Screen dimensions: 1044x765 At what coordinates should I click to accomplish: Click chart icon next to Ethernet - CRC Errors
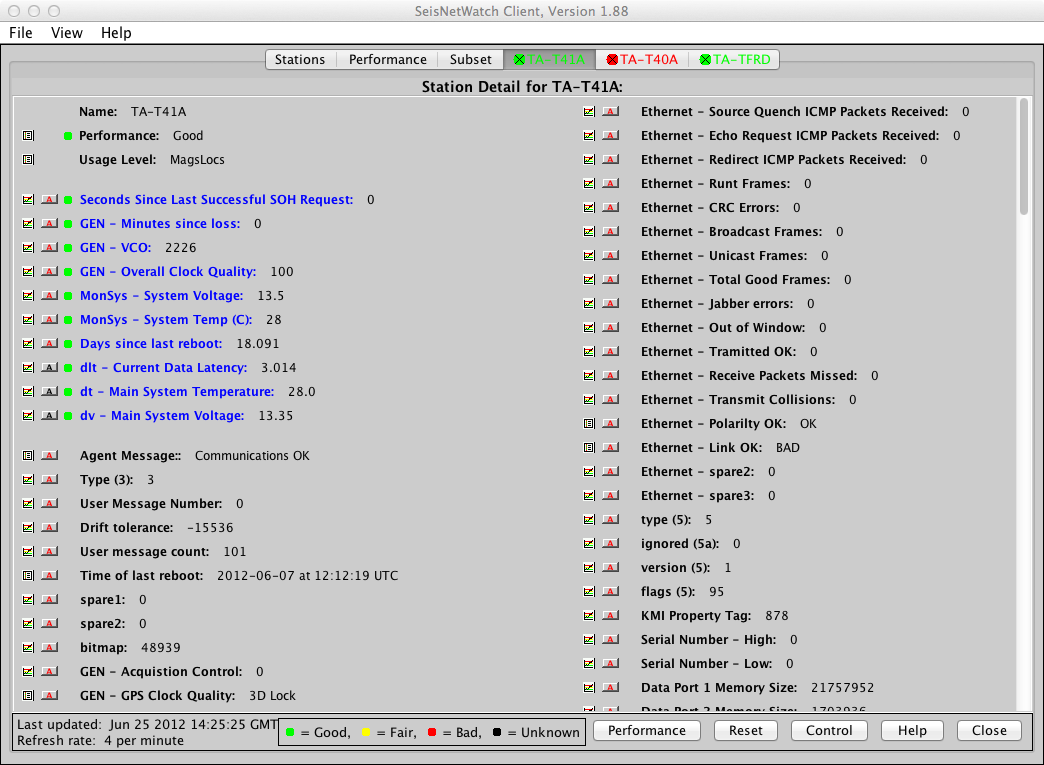[589, 208]
